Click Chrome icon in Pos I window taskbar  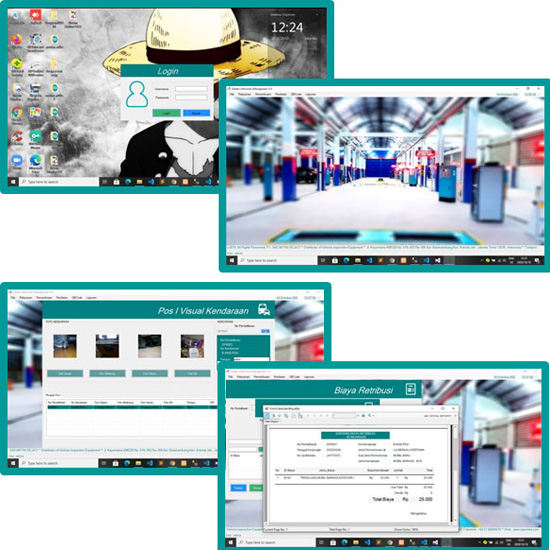(x=172, y=463)
